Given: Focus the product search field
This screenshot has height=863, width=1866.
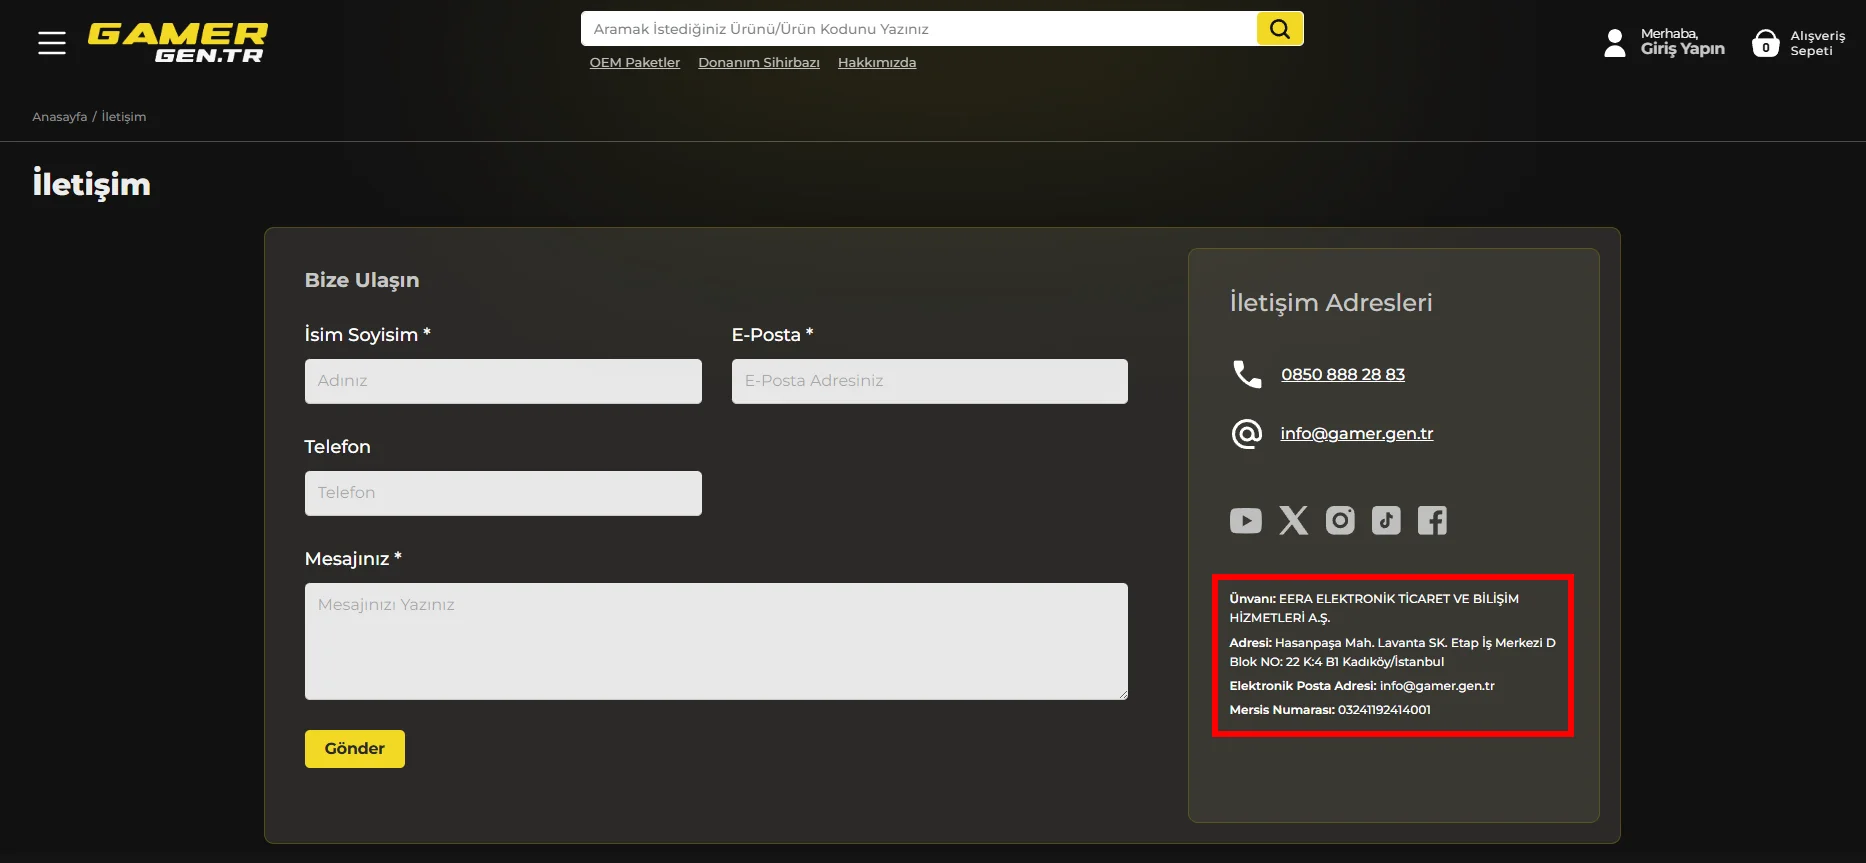Looking at the screenshot, I should [919, 29].
